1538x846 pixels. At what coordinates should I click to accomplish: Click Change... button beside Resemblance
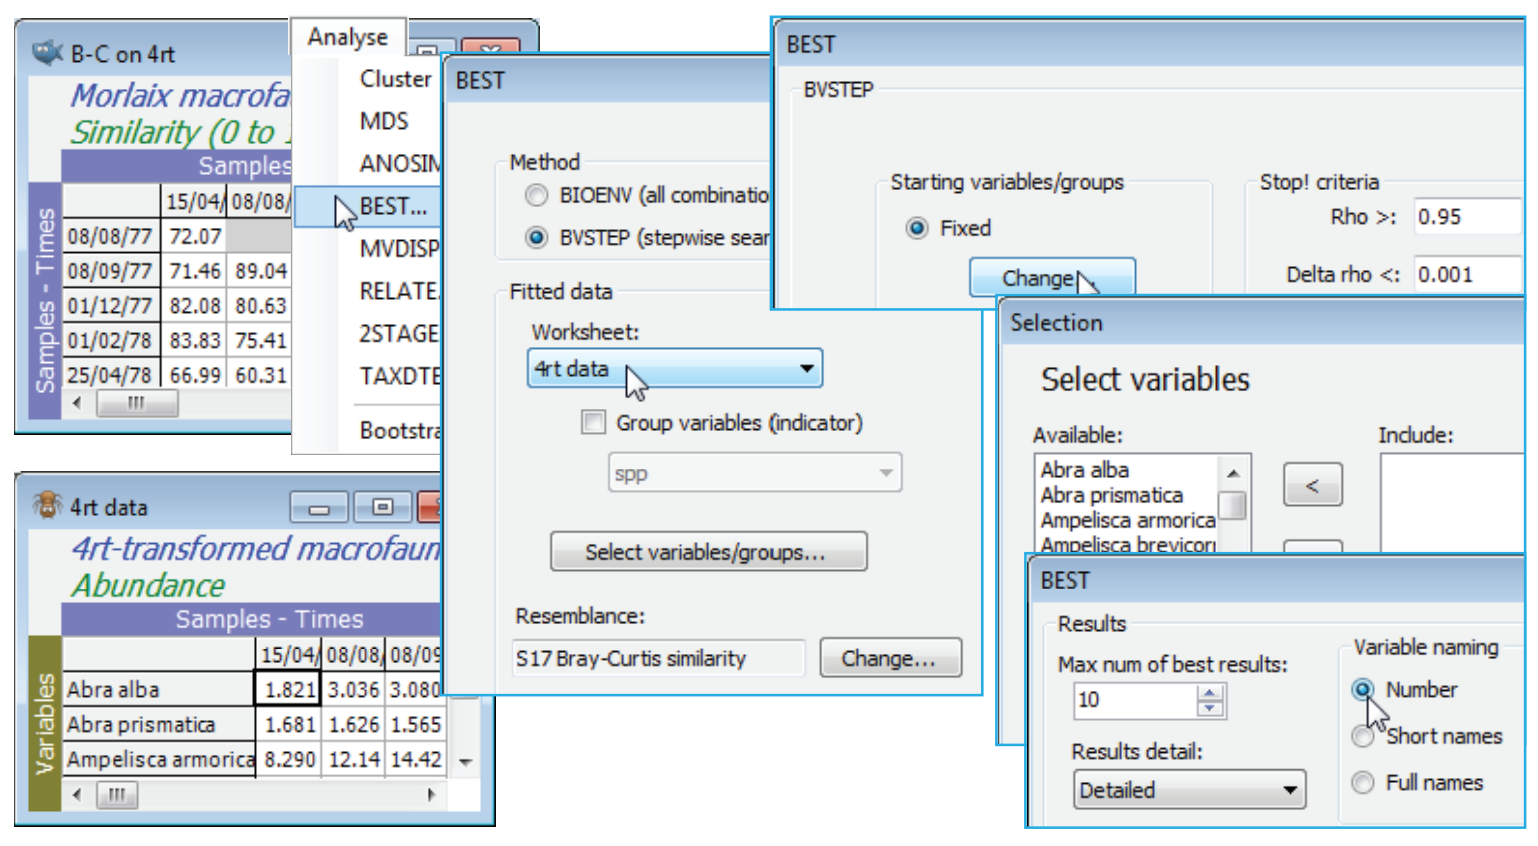[890, 658]
